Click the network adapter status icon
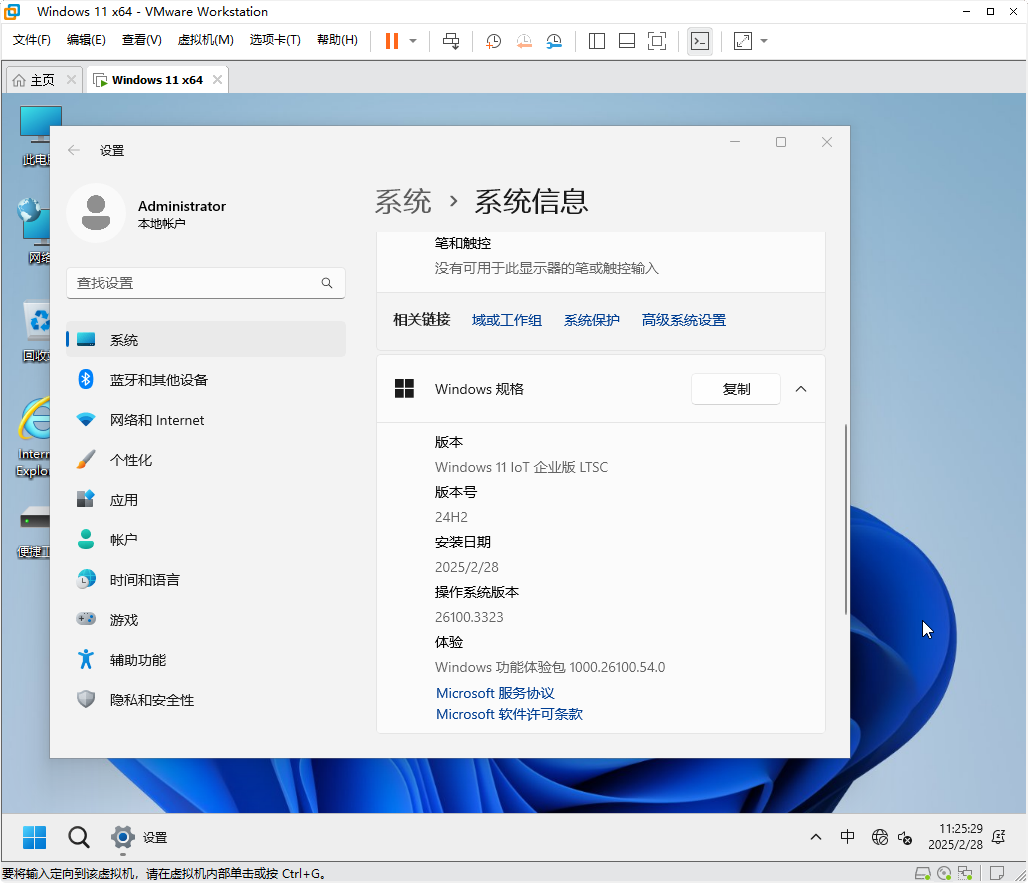 coord(964,872)
